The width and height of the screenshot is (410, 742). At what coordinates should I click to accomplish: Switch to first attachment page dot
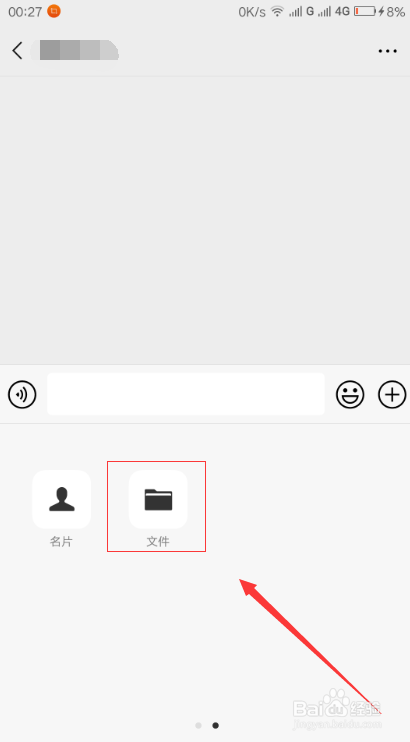click(198, 725)
